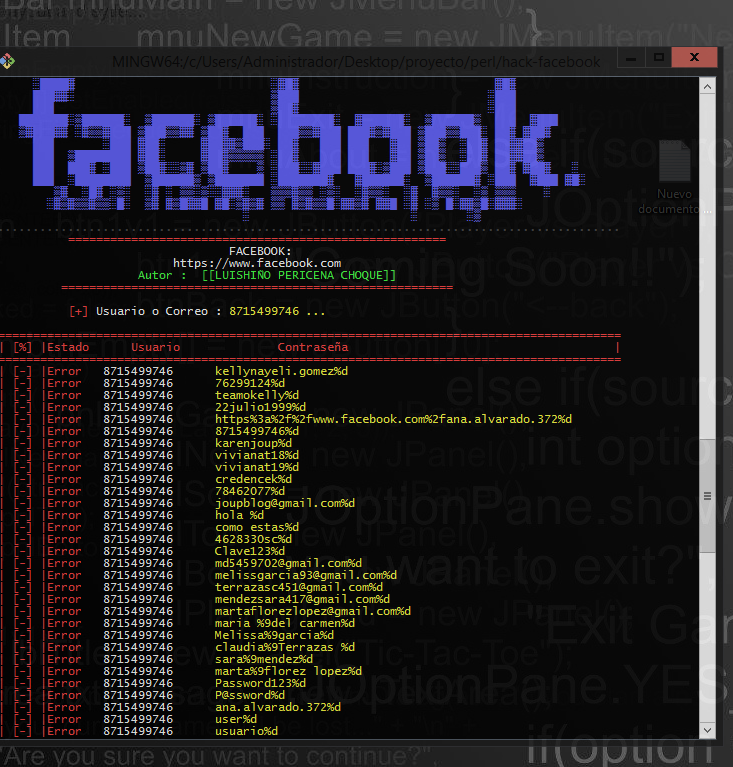Screen dimensions: 733x767
Task: Click the Autor LUISHIÑO PERICENA CHOQUE line
Action: [267, 275]
